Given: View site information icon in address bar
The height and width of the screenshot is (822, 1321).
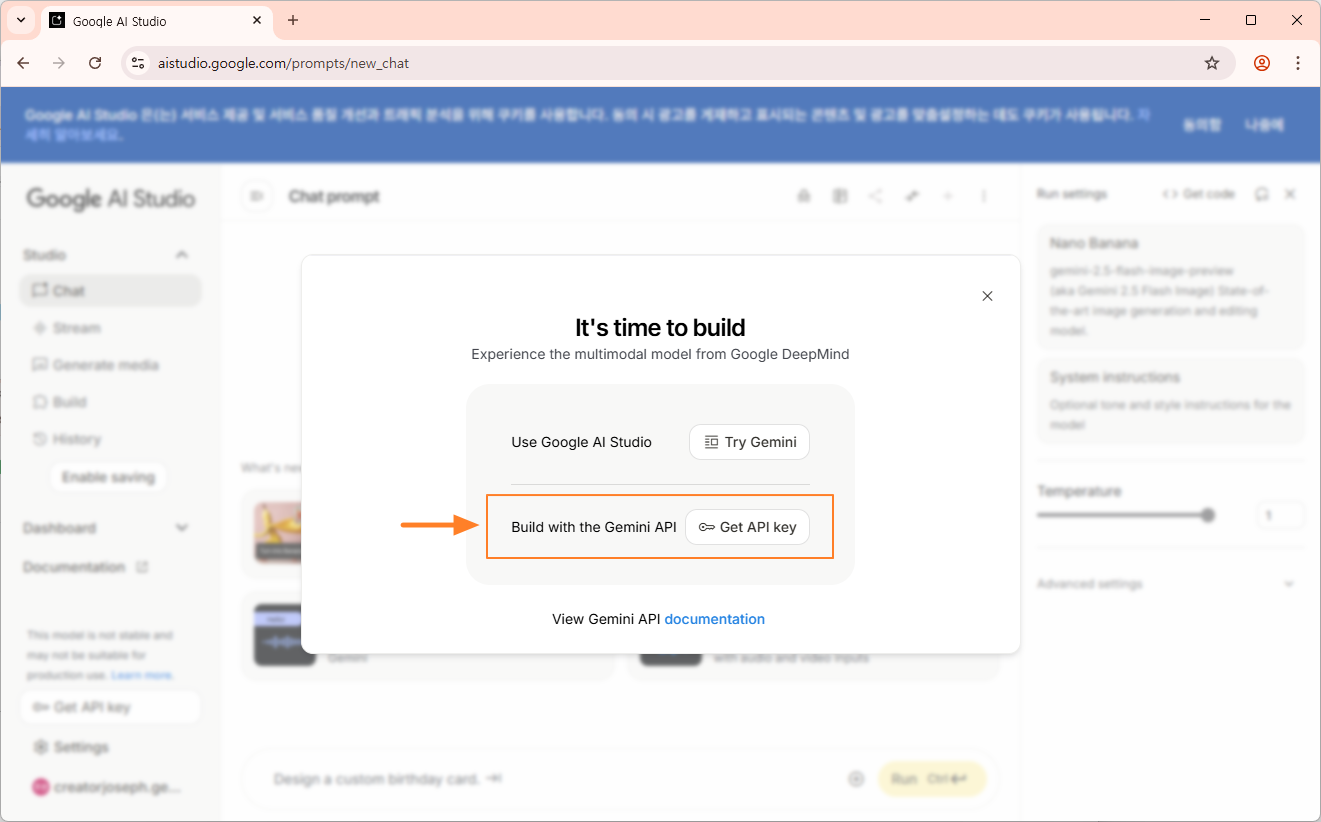Looking at the screenshot, I should (138, 63).
